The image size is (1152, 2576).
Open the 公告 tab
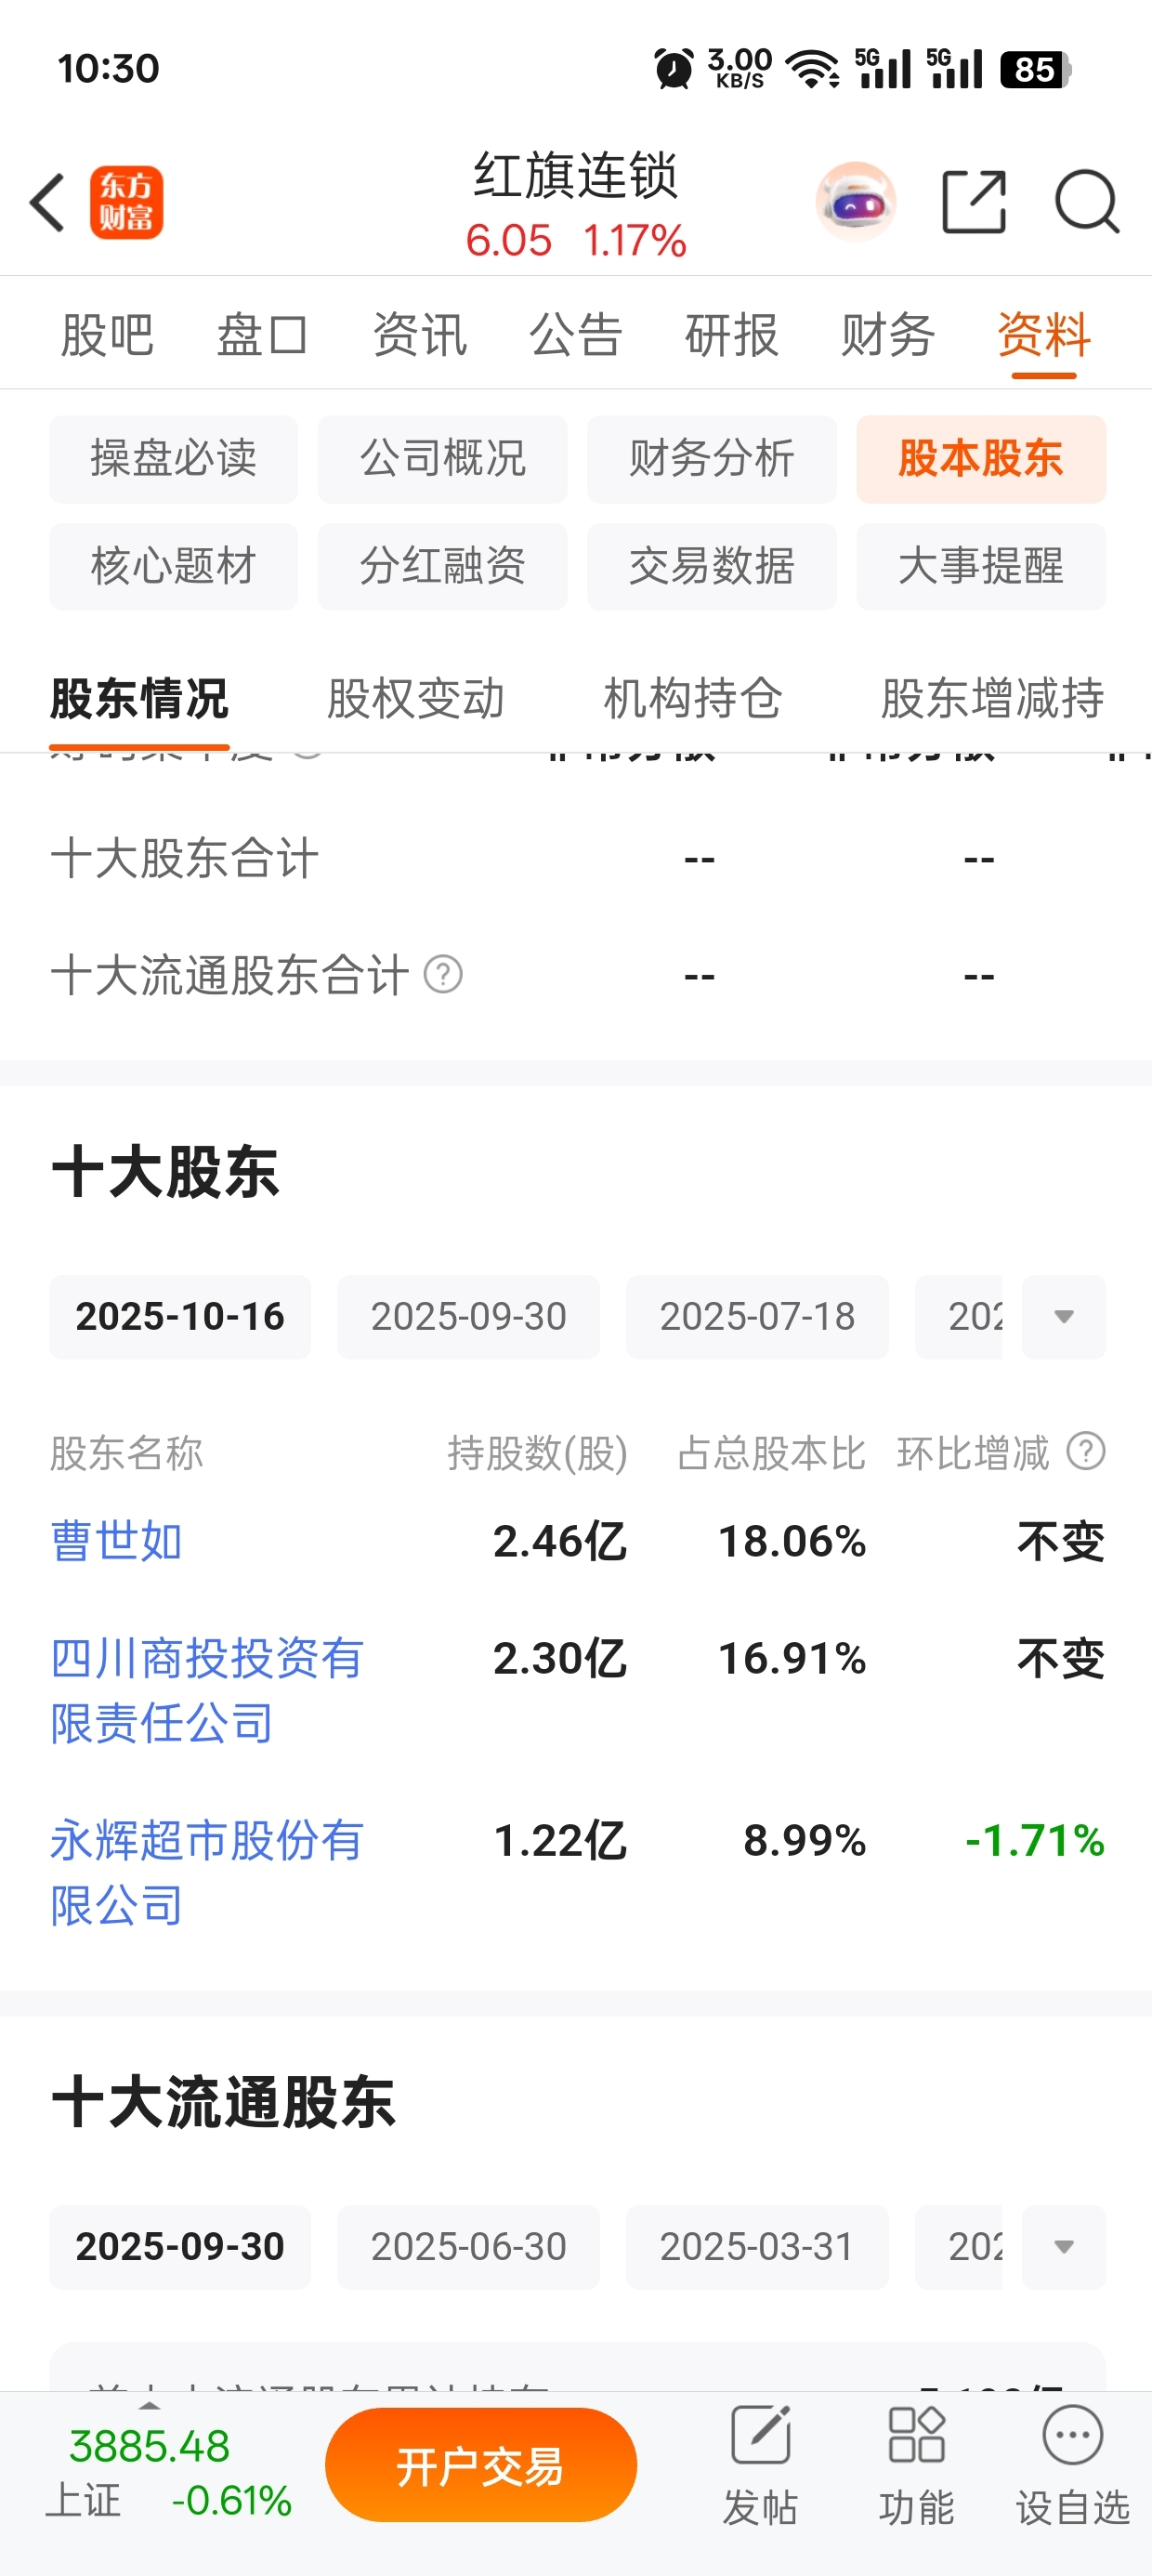[x=576, y=334]
